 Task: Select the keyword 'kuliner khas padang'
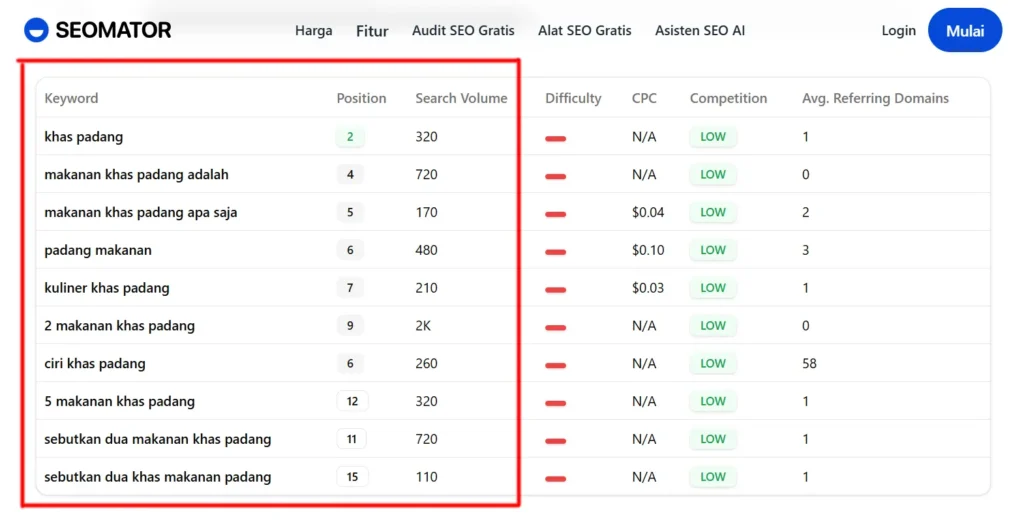(x=106, y=288)
